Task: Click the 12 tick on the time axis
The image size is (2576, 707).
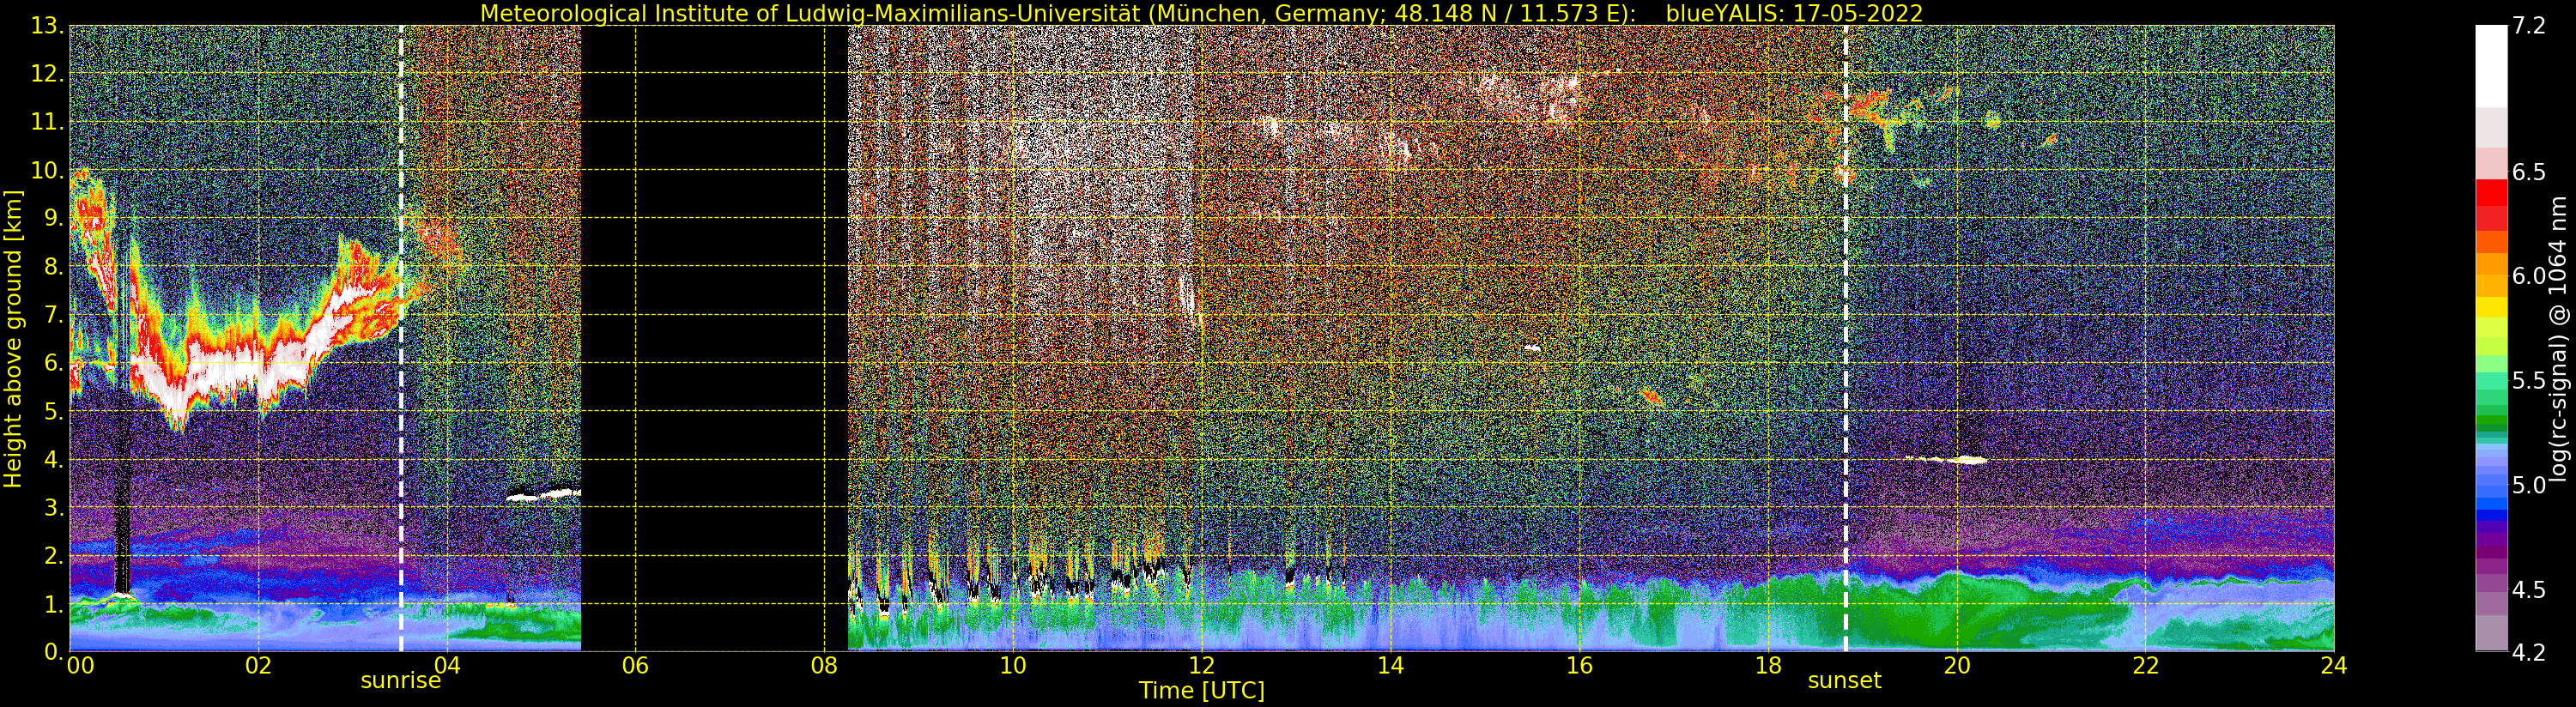Action: (1202, 665)
